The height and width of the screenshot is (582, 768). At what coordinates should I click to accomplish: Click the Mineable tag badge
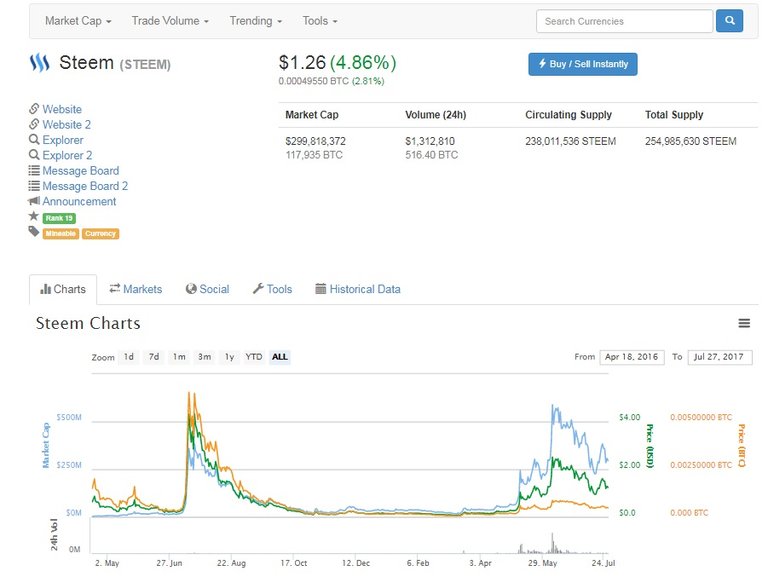tap(61, 234)
